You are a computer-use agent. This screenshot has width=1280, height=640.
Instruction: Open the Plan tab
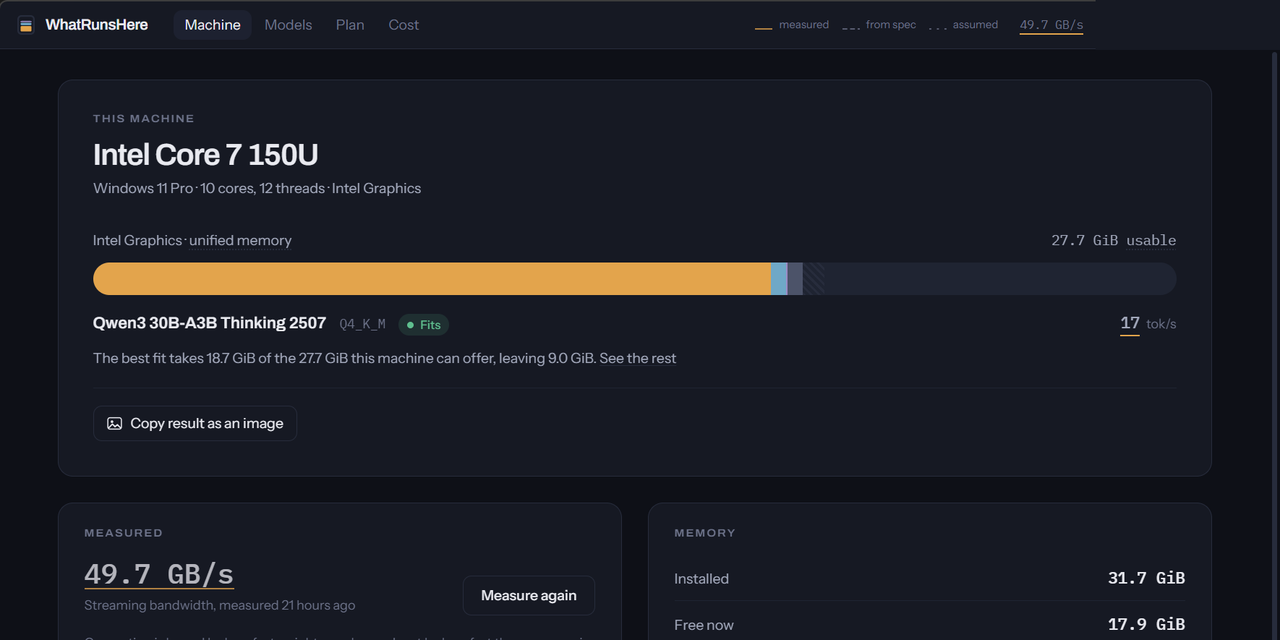(x=350, y=25)
